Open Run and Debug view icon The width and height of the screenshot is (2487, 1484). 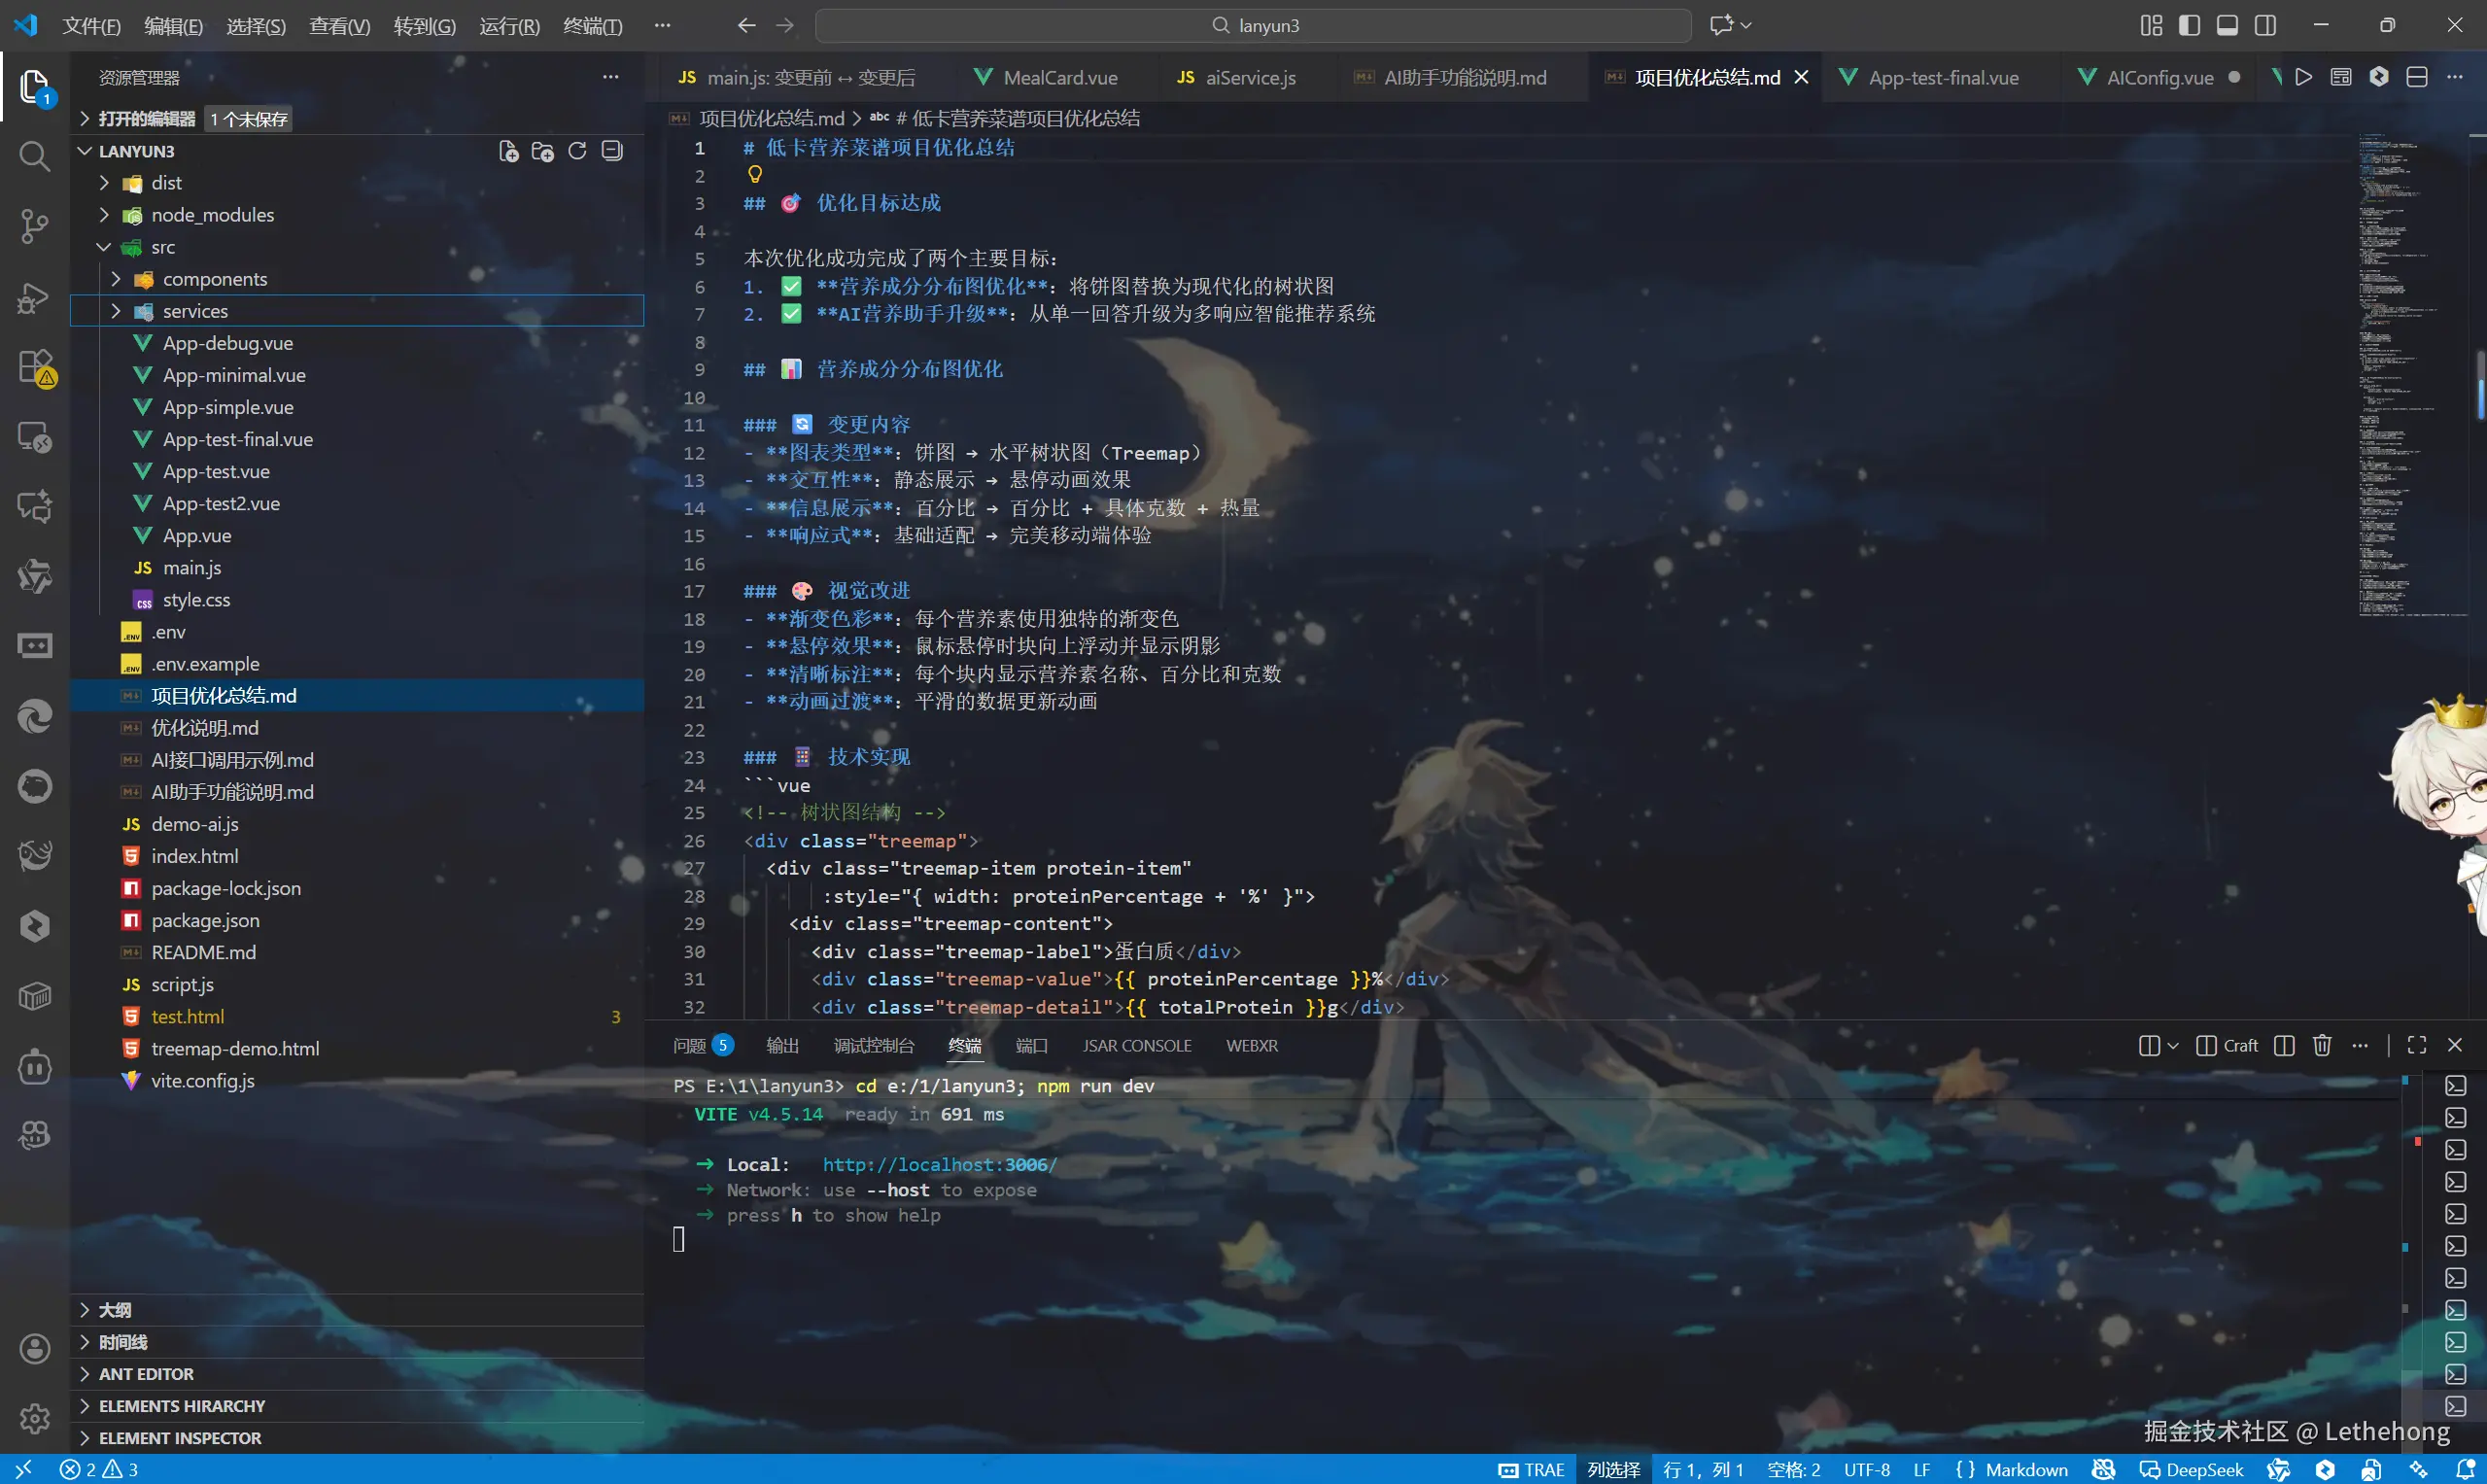tap(34, 297)
